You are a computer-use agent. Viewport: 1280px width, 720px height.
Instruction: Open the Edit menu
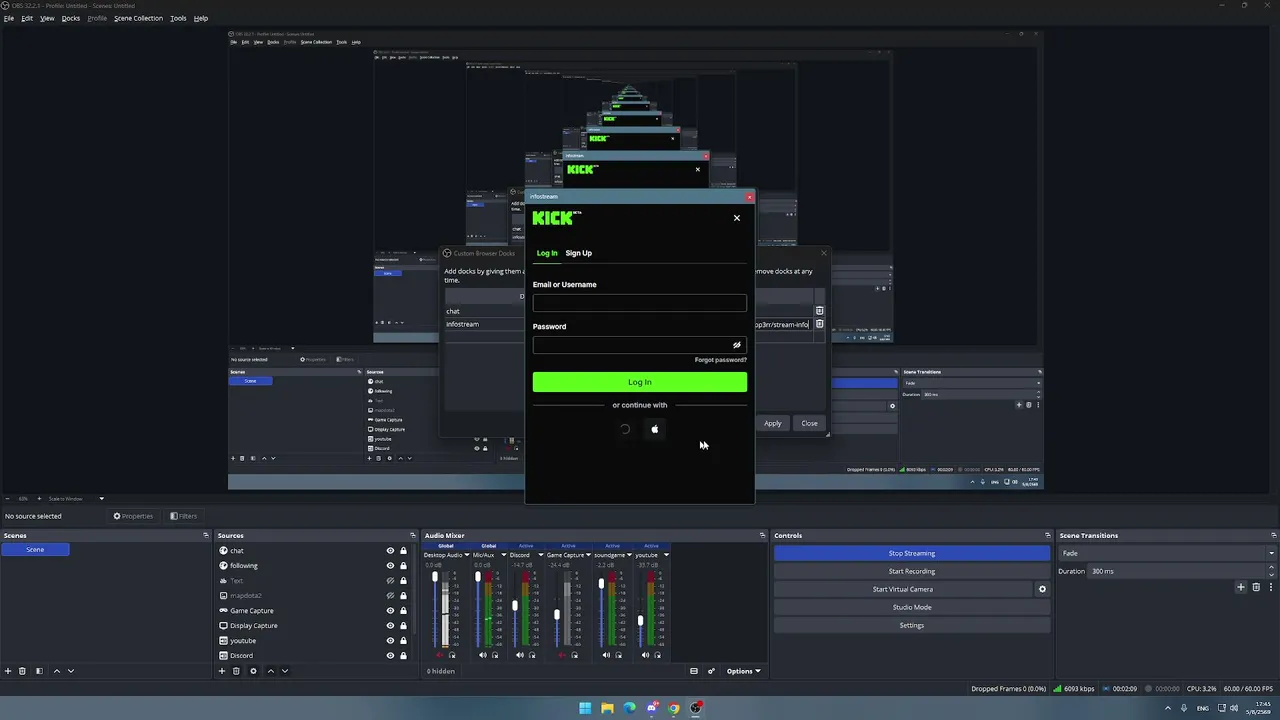click(x=27, y=18)
